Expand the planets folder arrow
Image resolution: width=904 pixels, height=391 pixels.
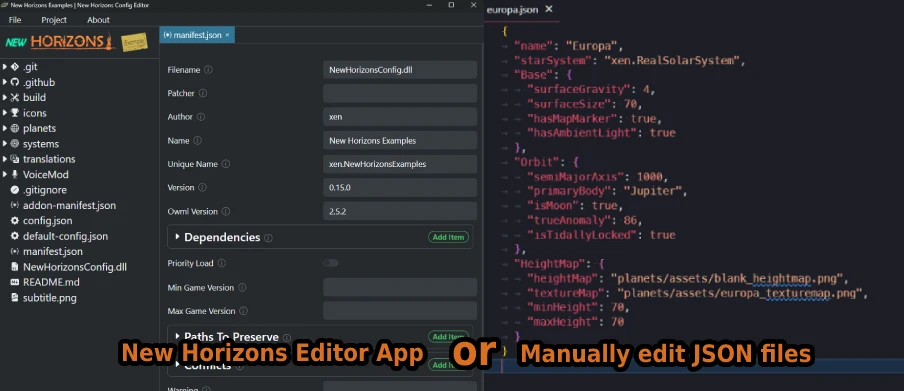point(5,128)
